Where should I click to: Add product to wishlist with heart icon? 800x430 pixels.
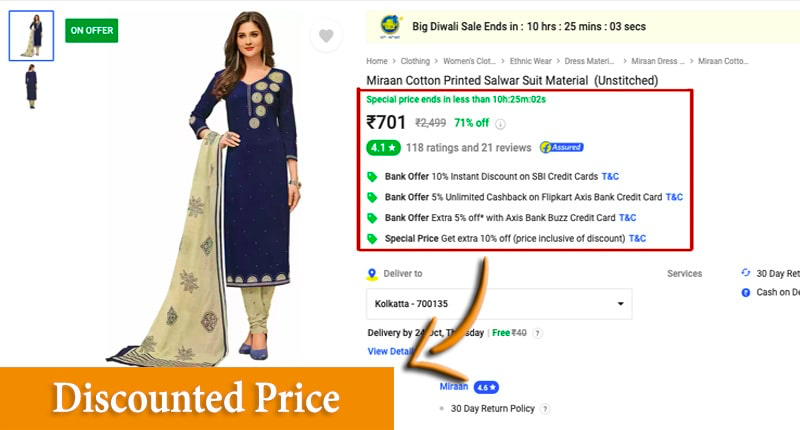tap(326, 36)
